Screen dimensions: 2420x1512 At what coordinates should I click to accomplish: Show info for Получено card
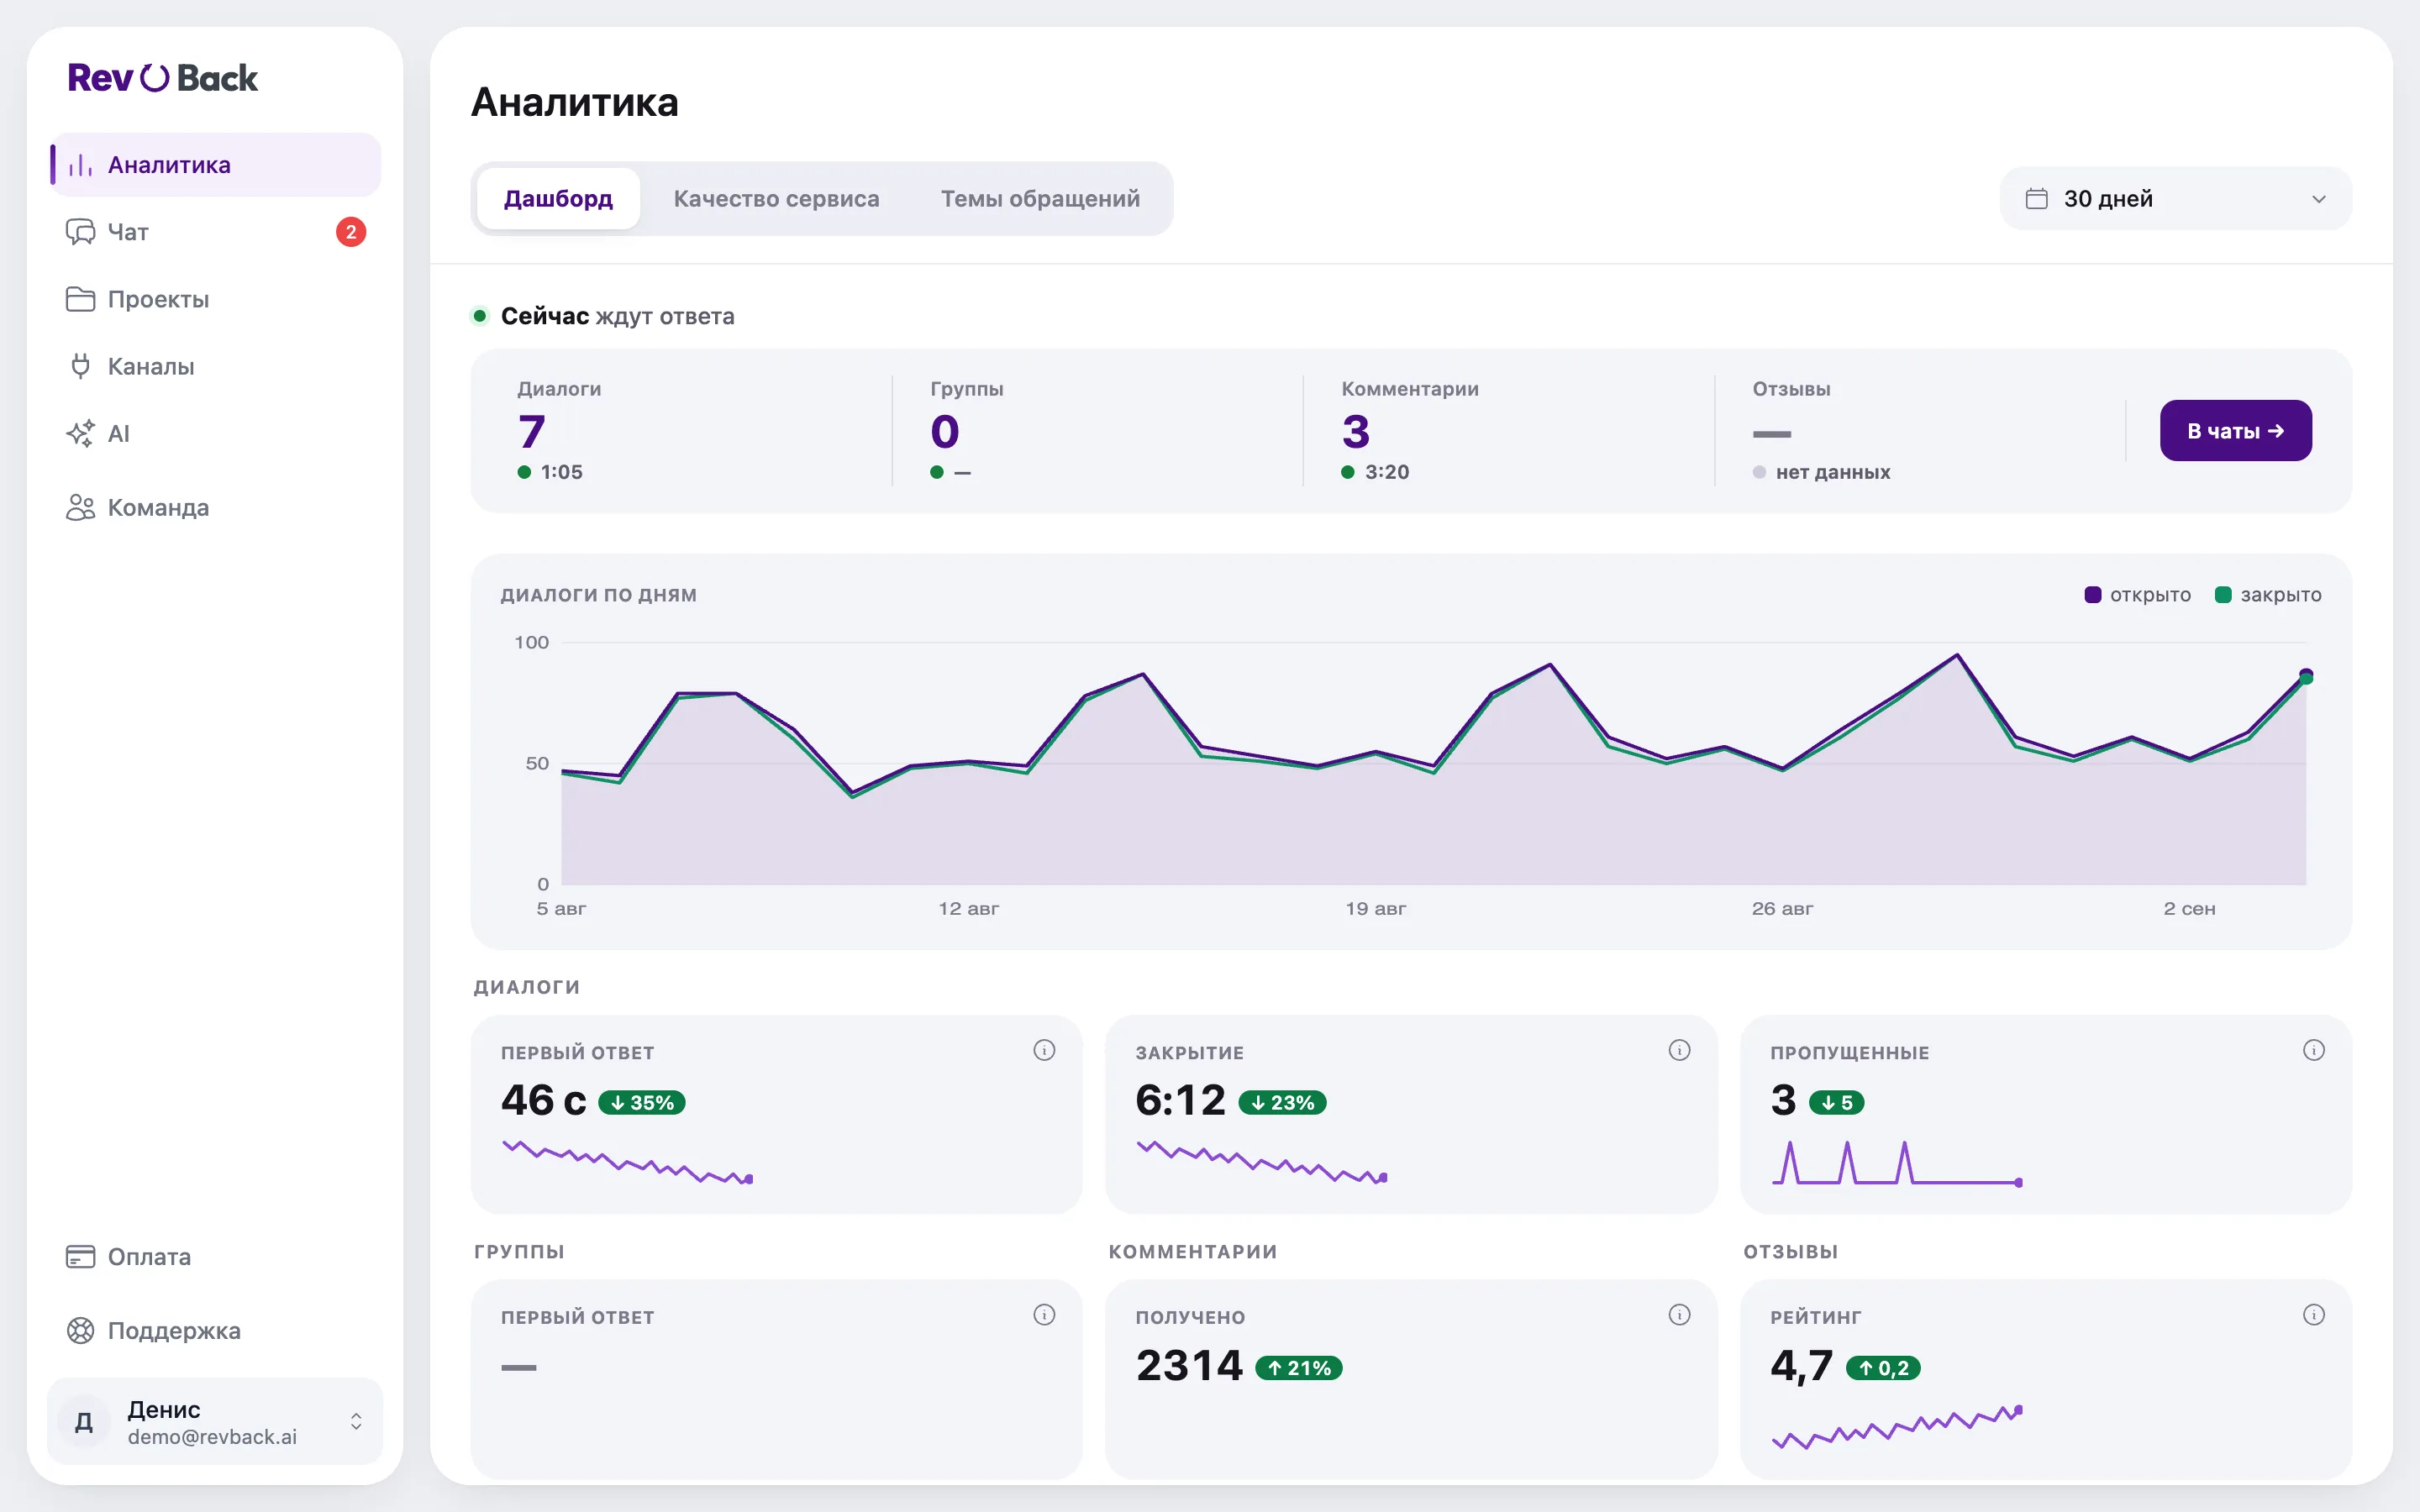point(1679,1315)
